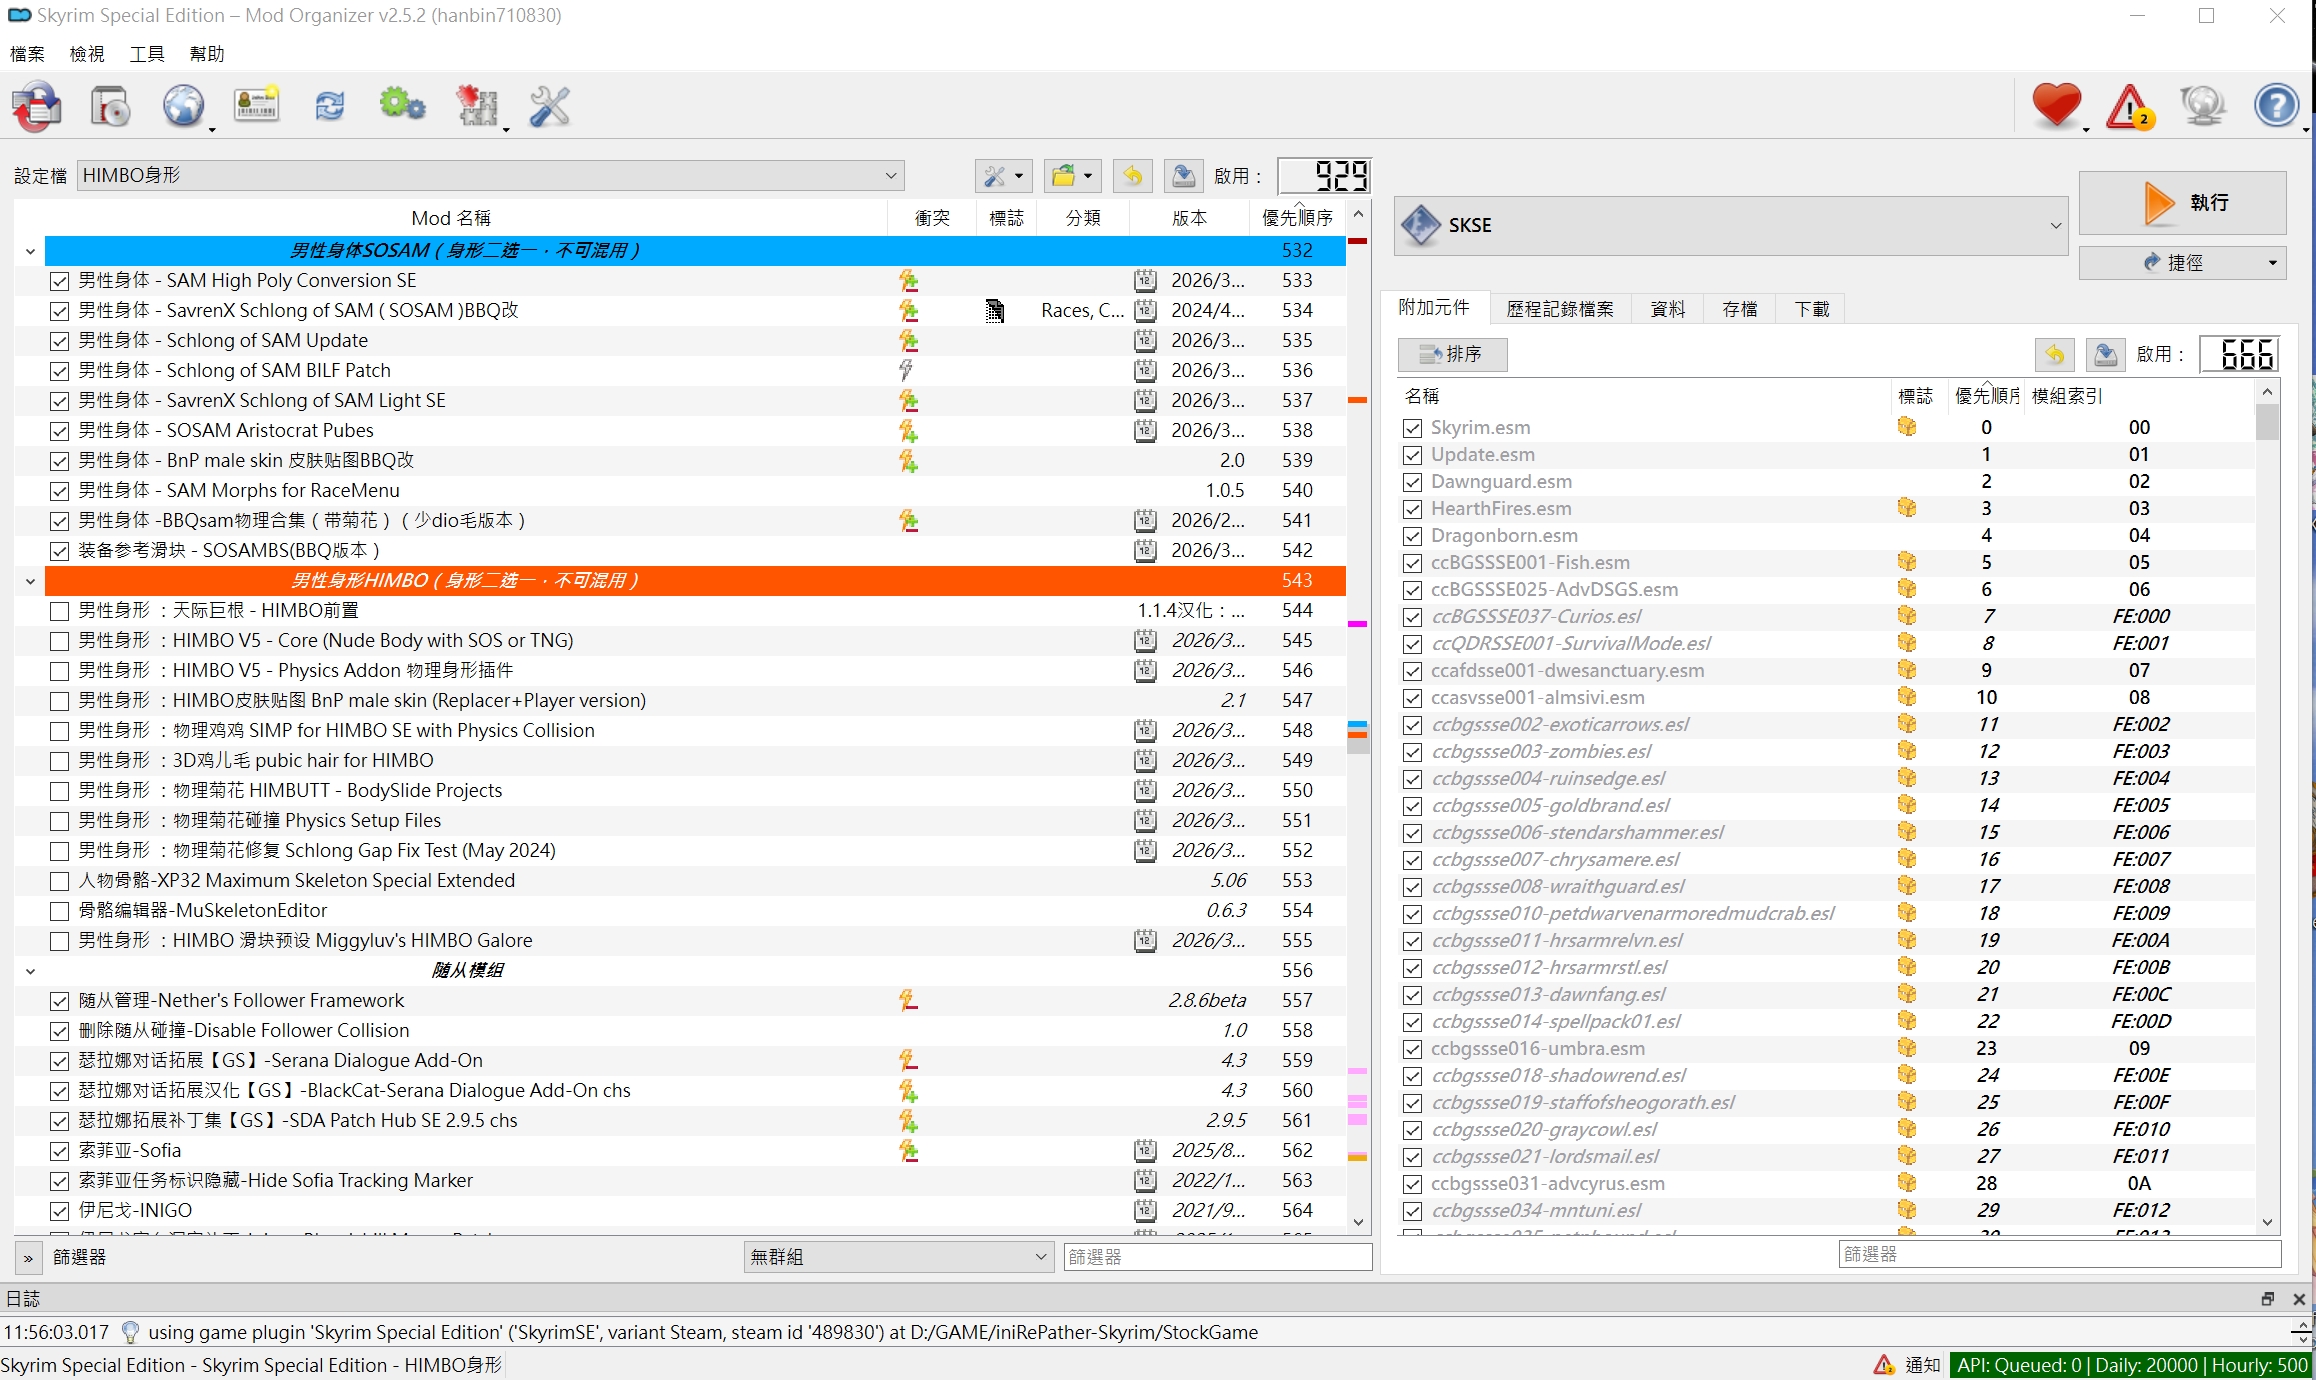Screen dimensions: 2316x1380
Task: Click the 排序 sort button
Action: (1452, 354)
